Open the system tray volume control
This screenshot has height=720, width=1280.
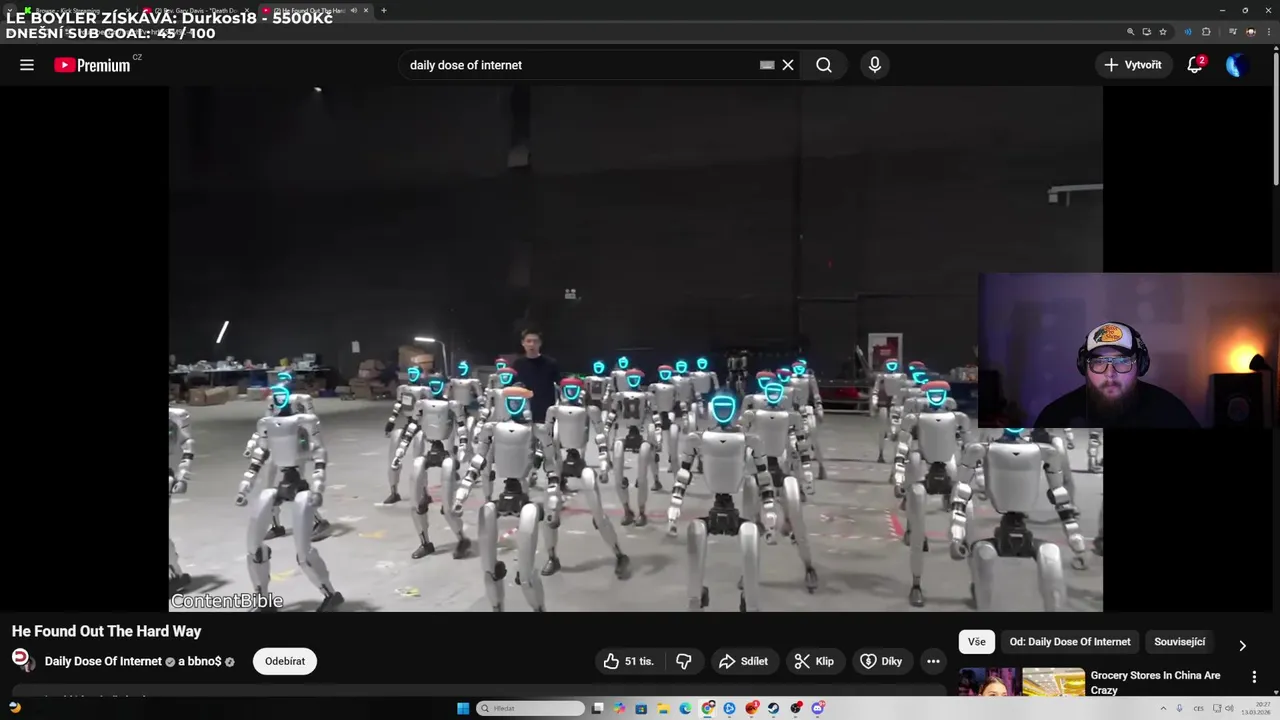1230,709
